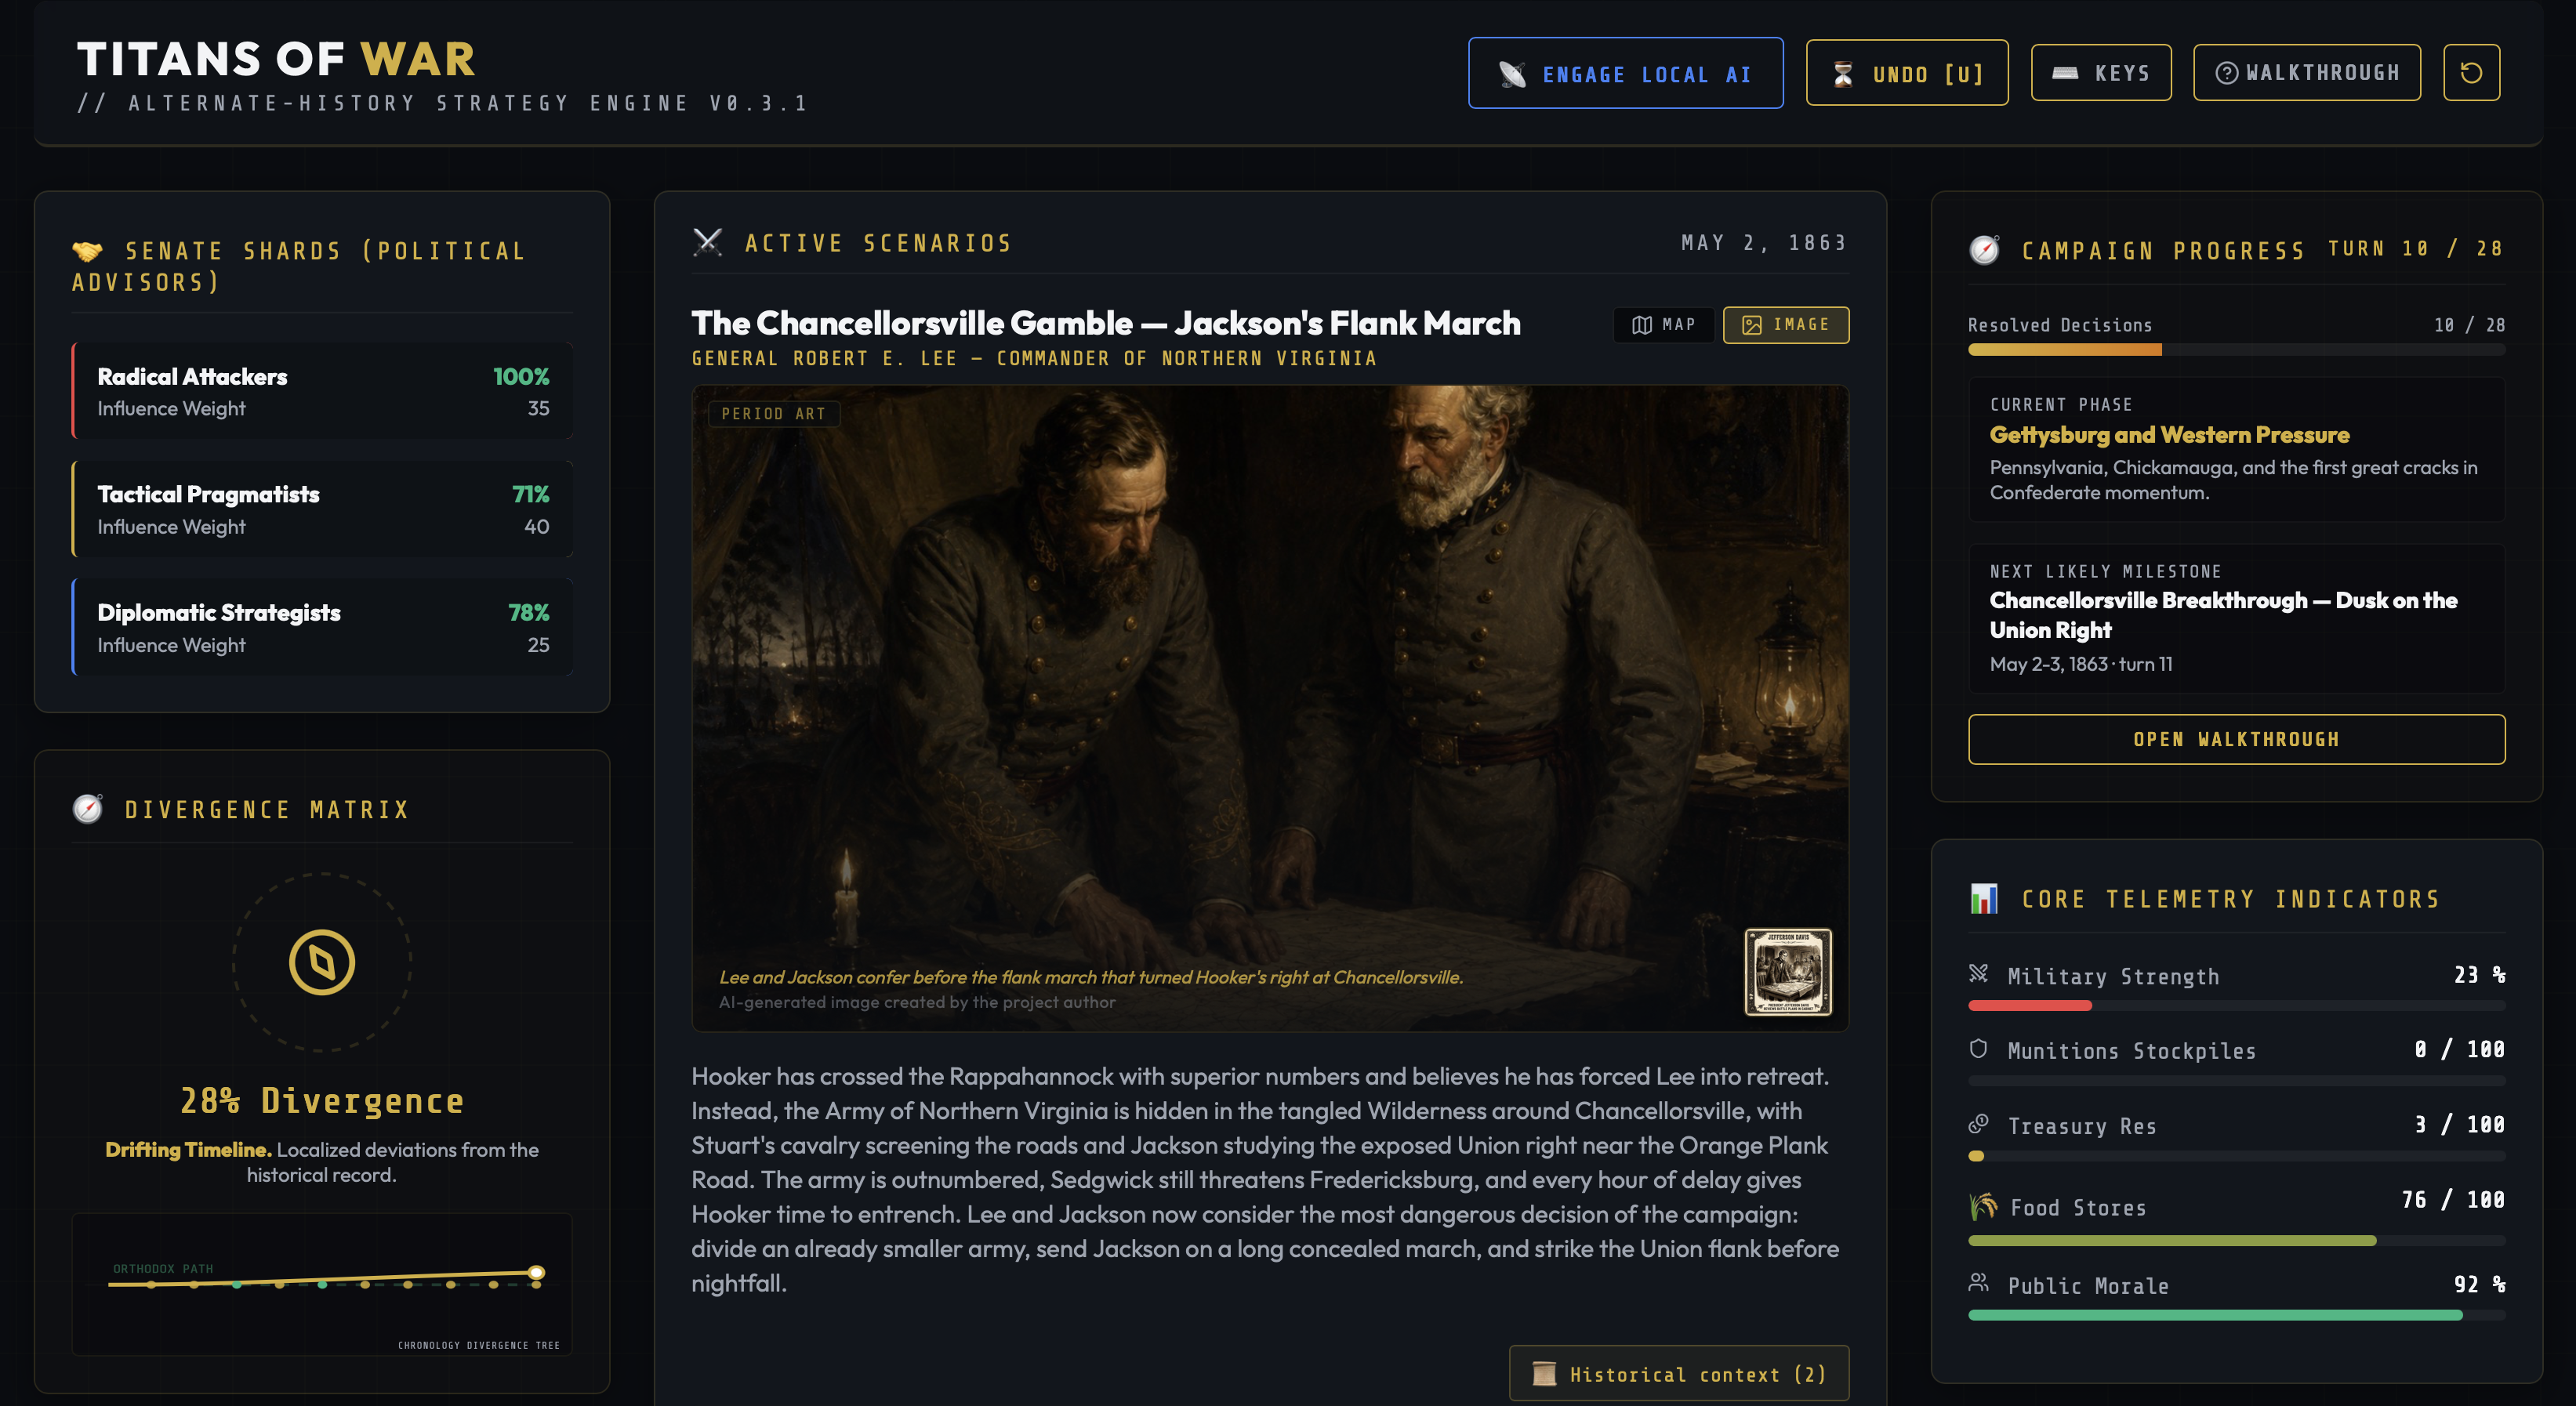Viewport: 2576px width, 1406px height.
Task: Click the May 2, 1863 date
Action: tap(1763, 243)
